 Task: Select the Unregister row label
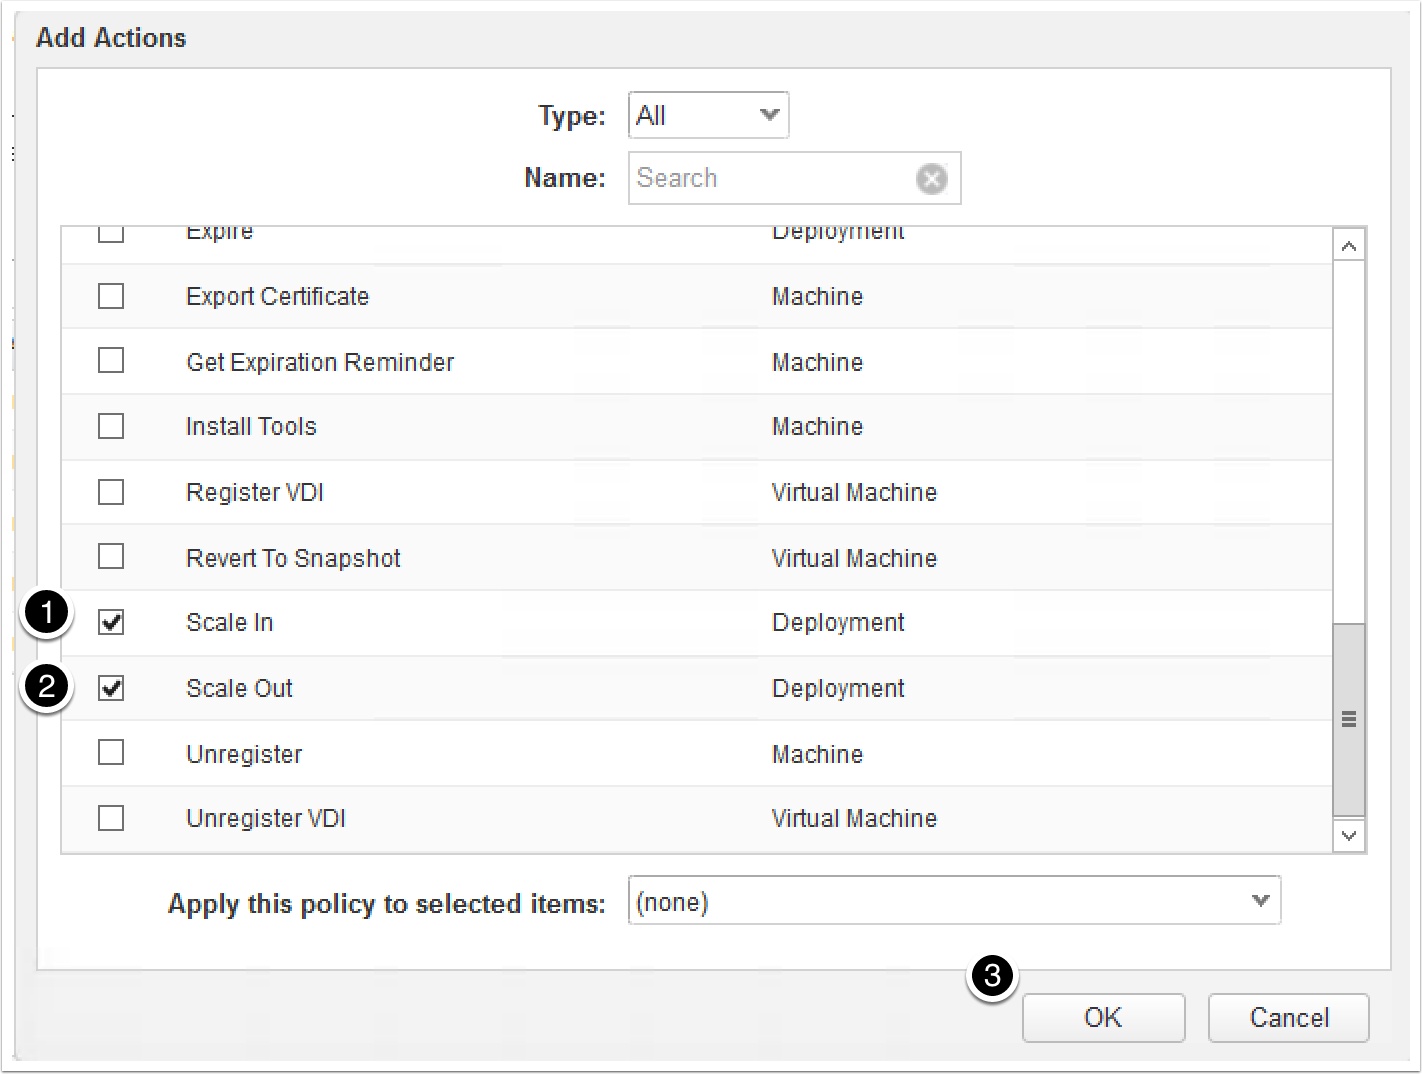244,755
